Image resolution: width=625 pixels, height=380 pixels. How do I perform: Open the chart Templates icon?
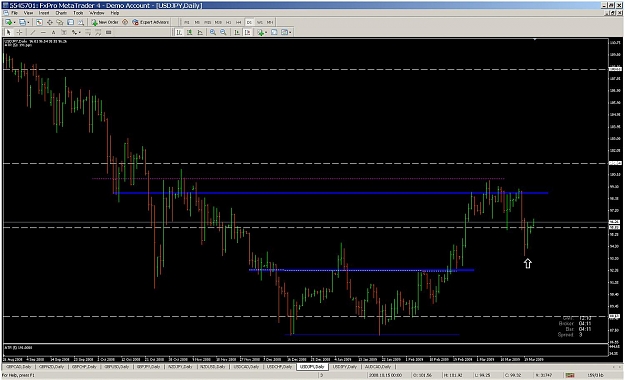(x=285, y=32)
